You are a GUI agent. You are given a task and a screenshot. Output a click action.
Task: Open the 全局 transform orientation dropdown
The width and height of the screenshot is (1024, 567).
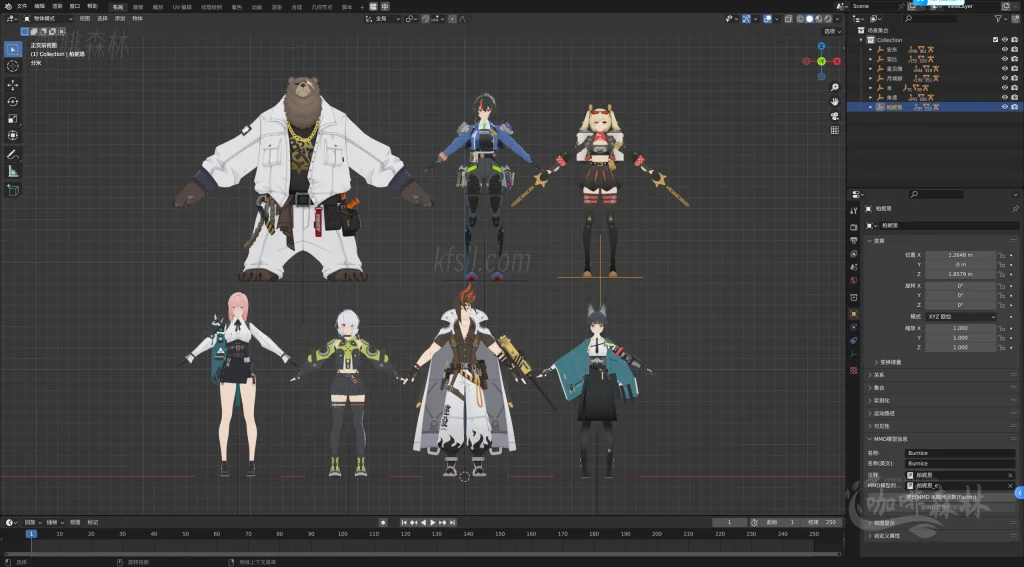[382, 19]
